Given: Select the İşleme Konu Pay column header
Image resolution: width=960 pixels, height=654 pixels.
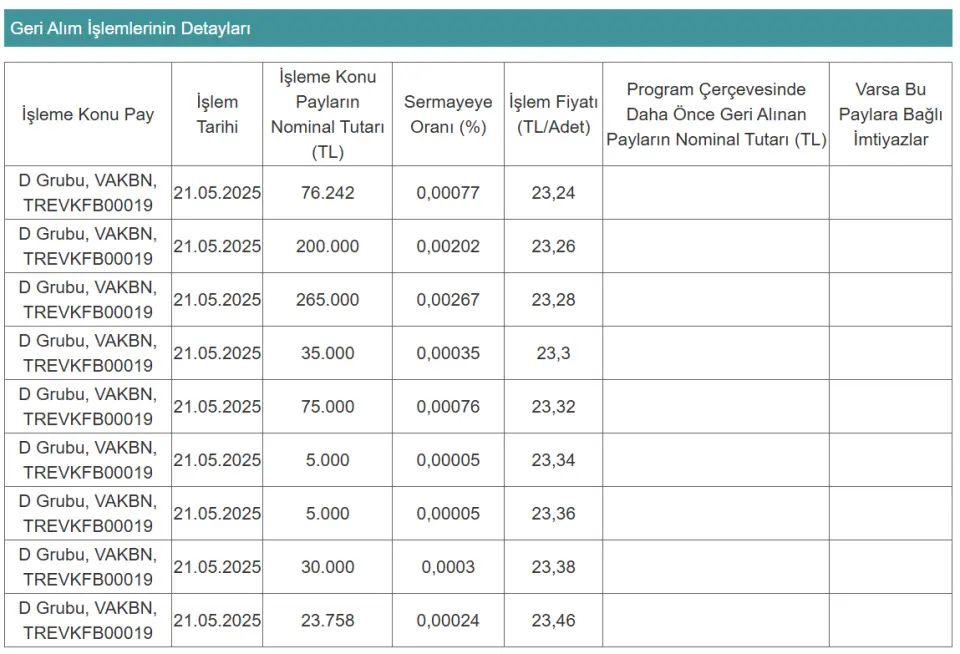Looking at the screenshot, I should click(x=88, y=114).
